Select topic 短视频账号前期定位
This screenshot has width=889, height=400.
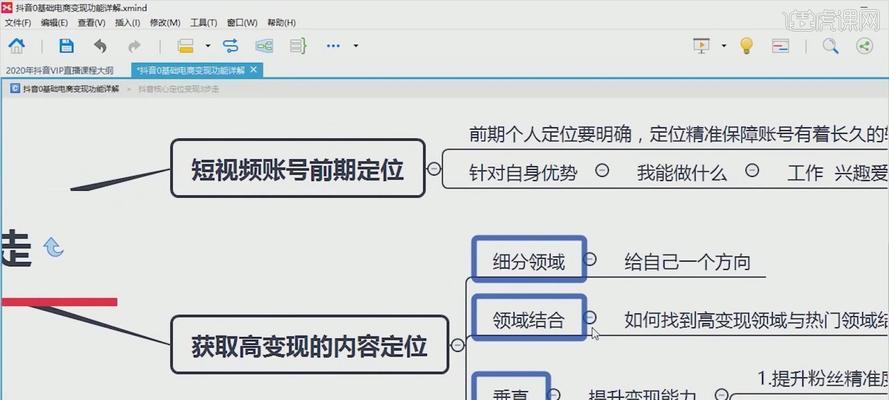[x=298, y=168]
